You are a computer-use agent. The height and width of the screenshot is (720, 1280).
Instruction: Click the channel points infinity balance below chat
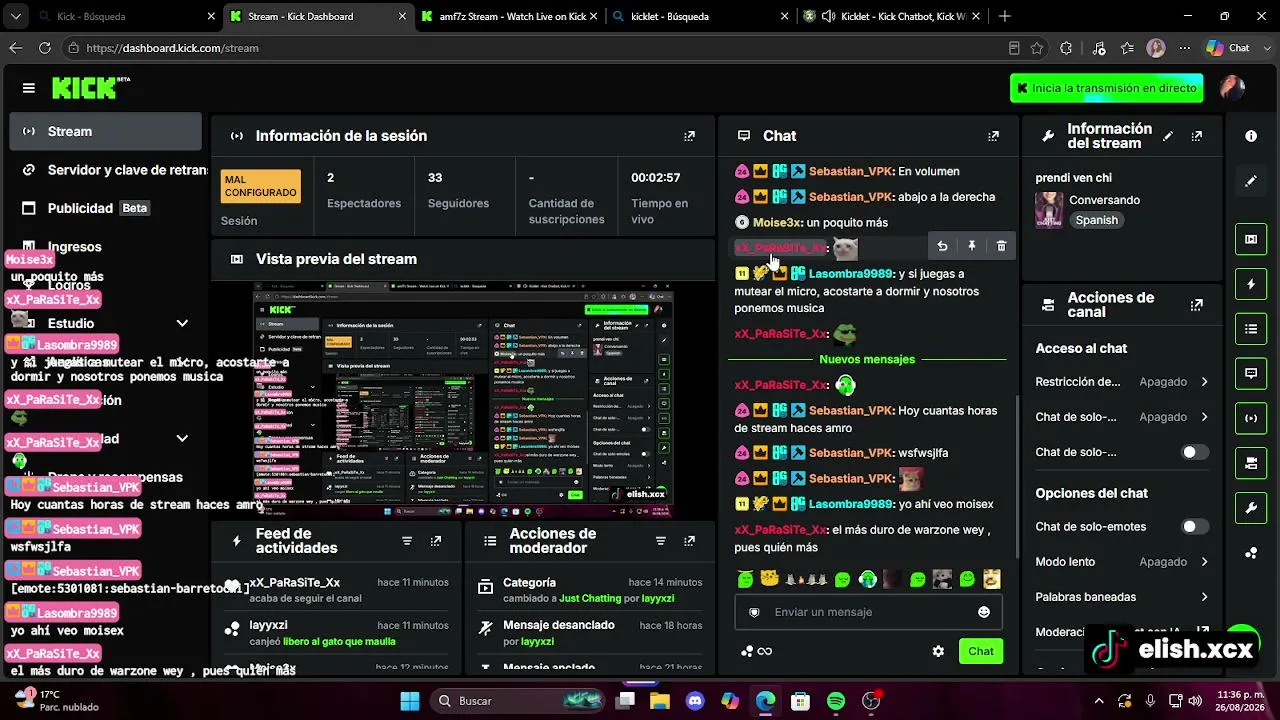click(757, 651)
